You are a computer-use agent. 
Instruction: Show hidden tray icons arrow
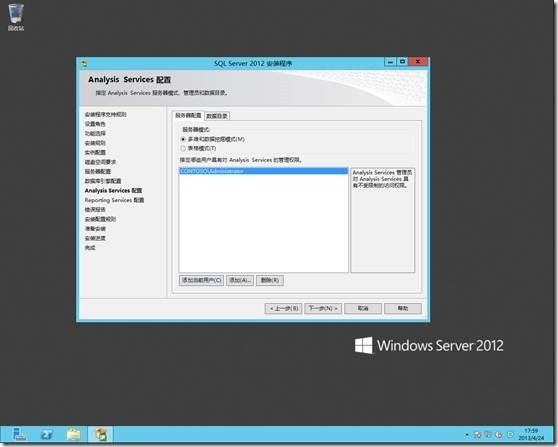[467, 435]
